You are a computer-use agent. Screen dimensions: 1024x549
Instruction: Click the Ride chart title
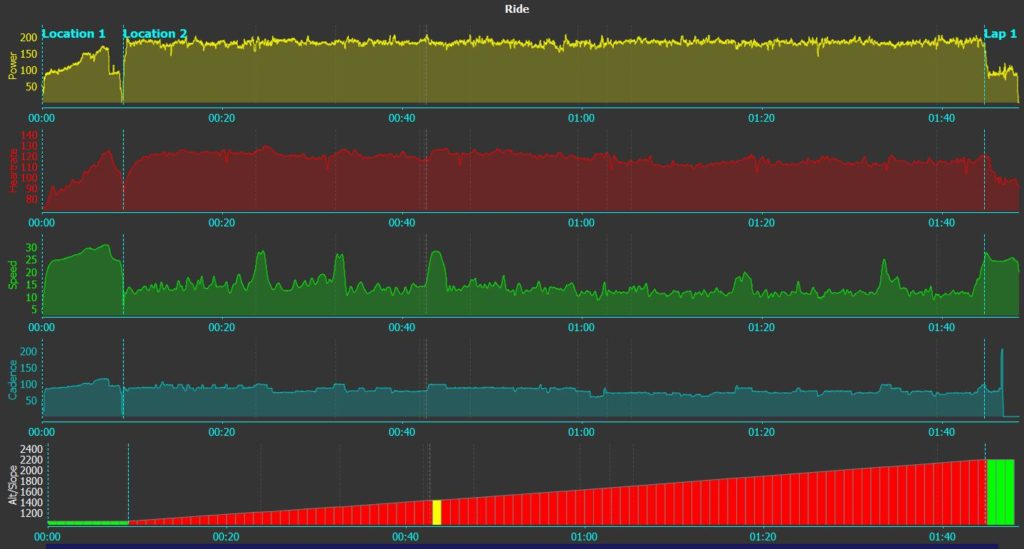pyautogui.click(x=517, y=9)
